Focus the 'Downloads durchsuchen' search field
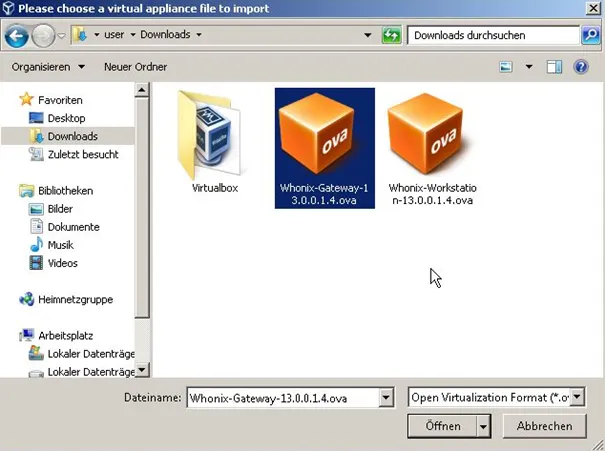605x451 pixels. 493,35
